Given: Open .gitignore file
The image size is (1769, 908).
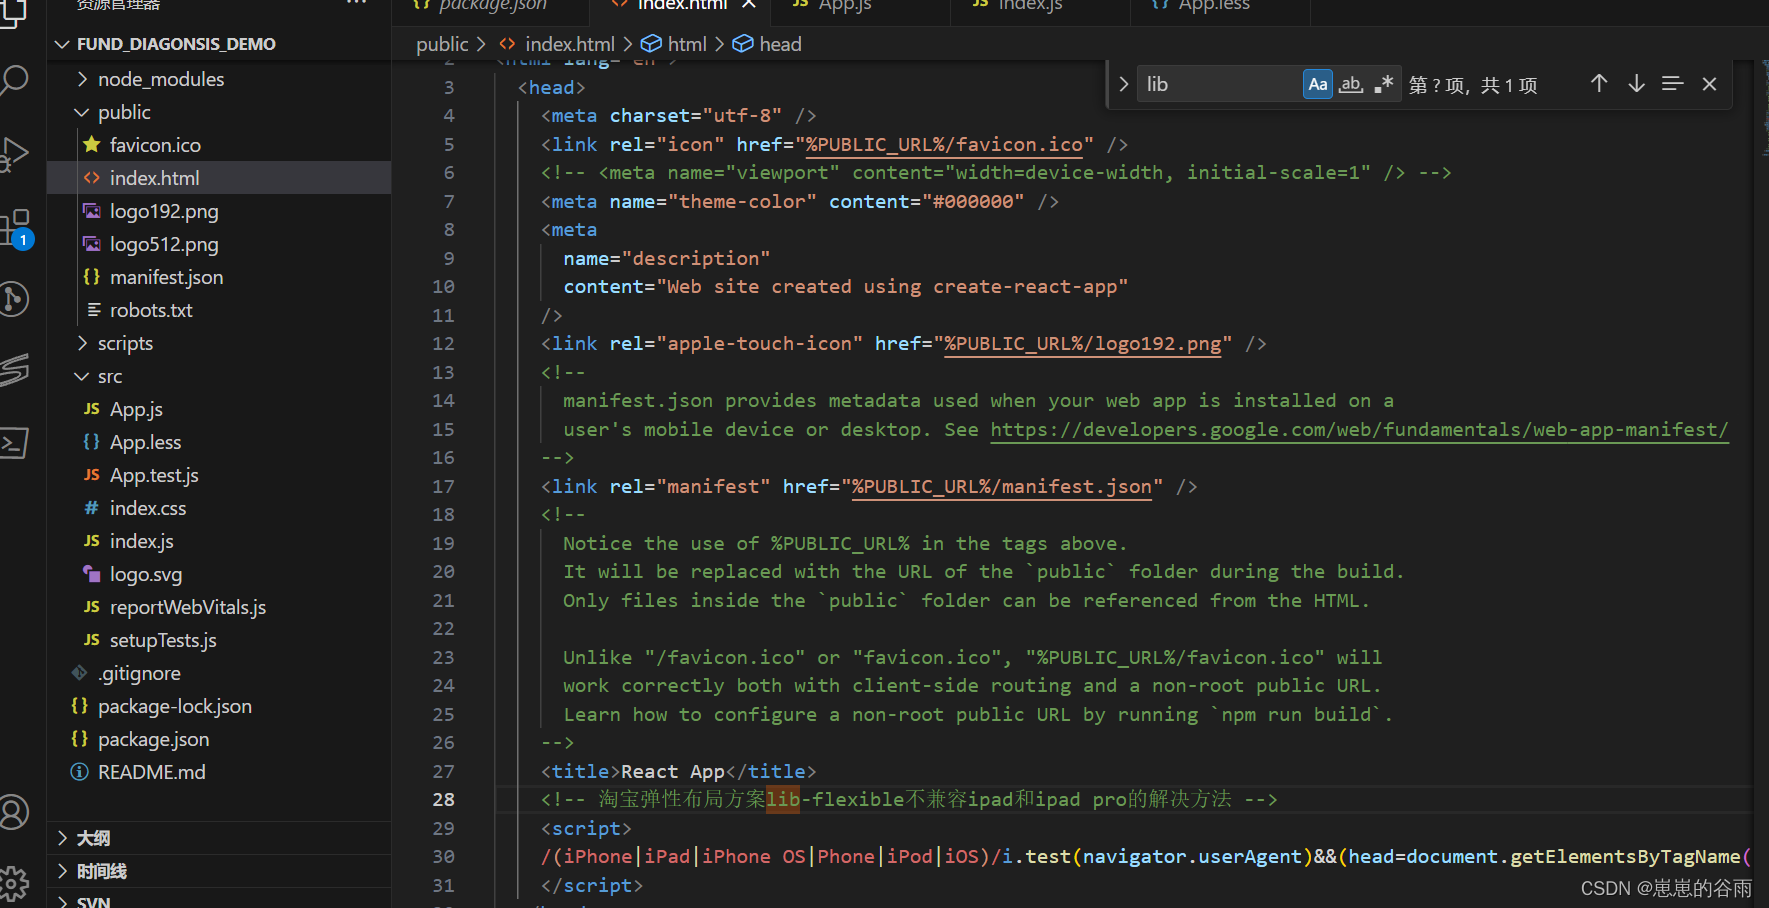Looking at the screenshot, I should coord(139,673).
